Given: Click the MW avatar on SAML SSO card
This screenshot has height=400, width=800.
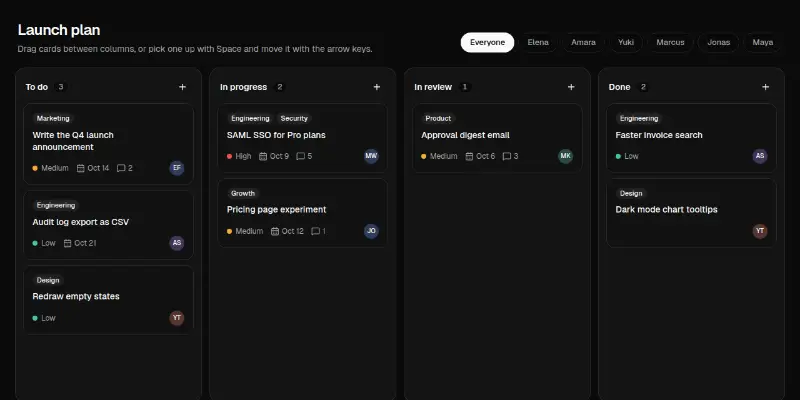Looking at the screenshot, I should [371, 156].
